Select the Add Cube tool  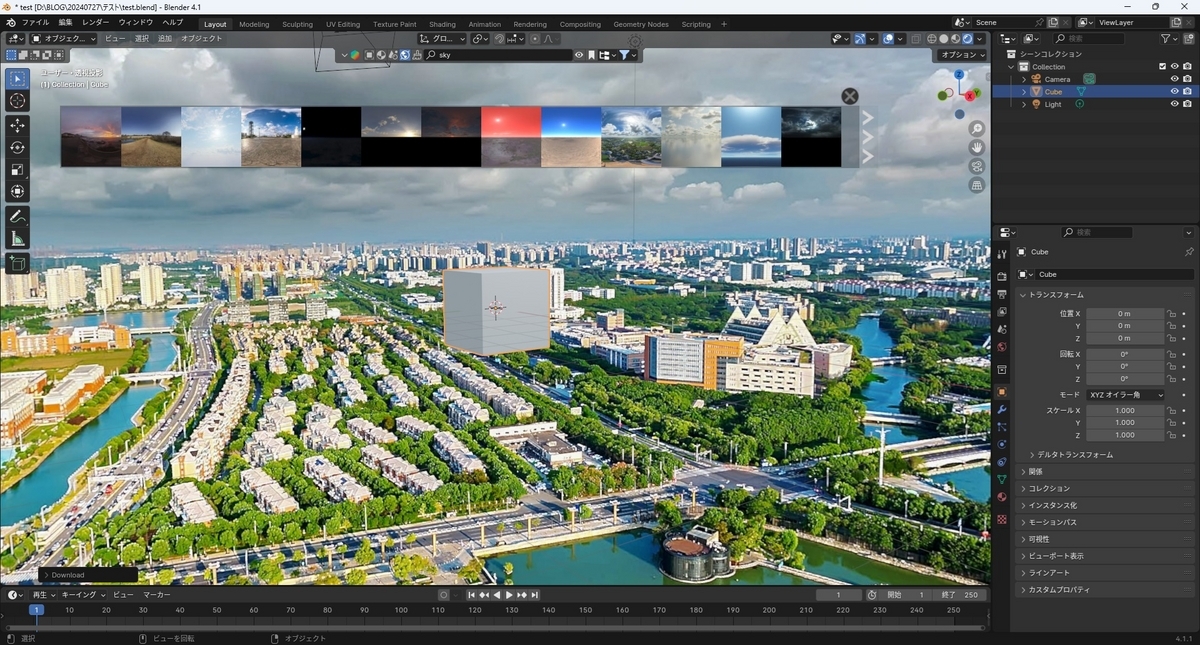(17, 264)
